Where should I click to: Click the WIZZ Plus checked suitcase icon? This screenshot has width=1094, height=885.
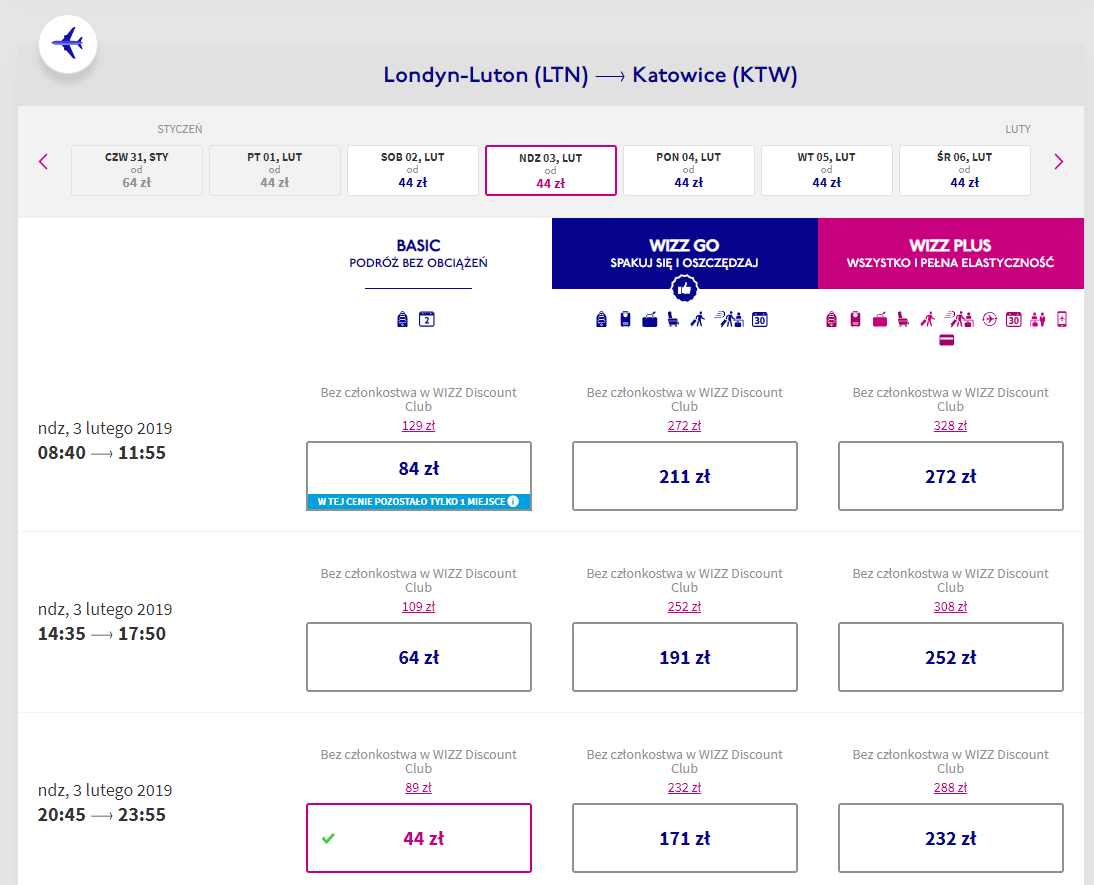pyautogui.click(x=880, y=320)
